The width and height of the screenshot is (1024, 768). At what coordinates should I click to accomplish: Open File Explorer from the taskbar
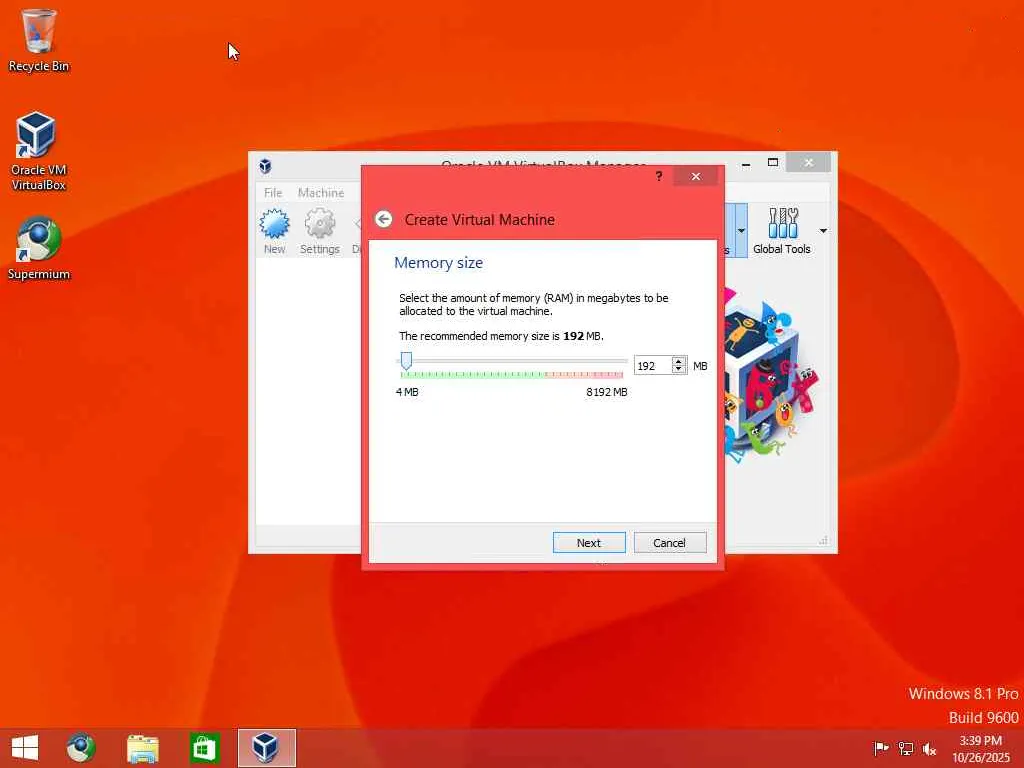(x=142, y=748)
